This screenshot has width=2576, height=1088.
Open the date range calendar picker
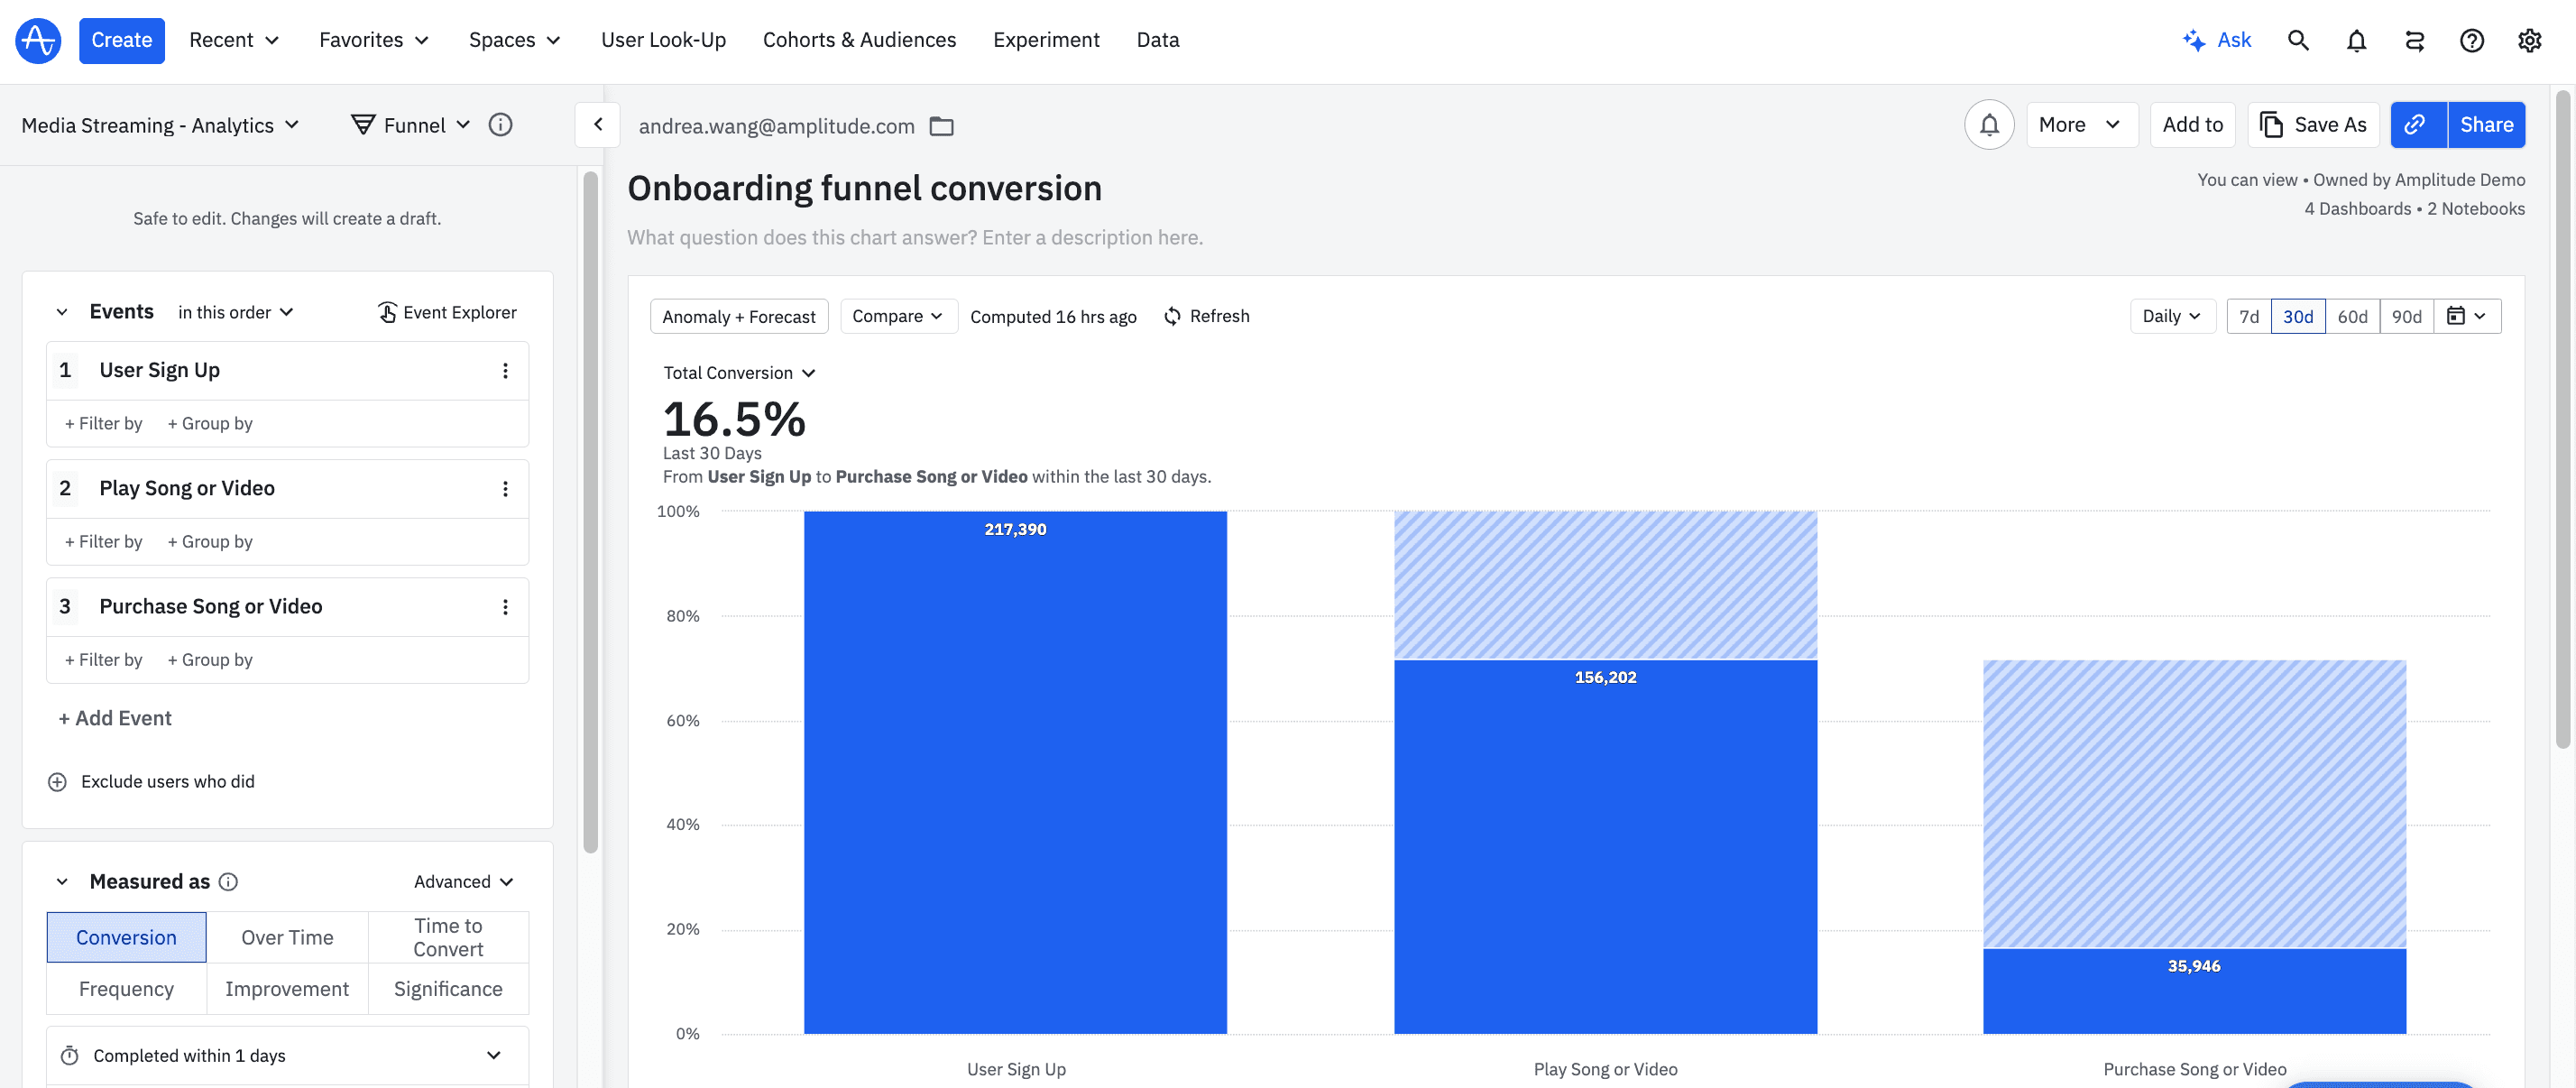[2467, 316]
